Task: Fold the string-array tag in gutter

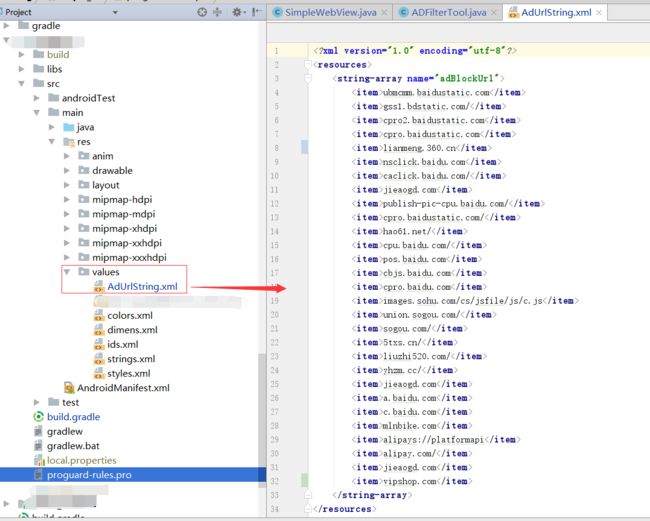Action: [x=308, y=78]
